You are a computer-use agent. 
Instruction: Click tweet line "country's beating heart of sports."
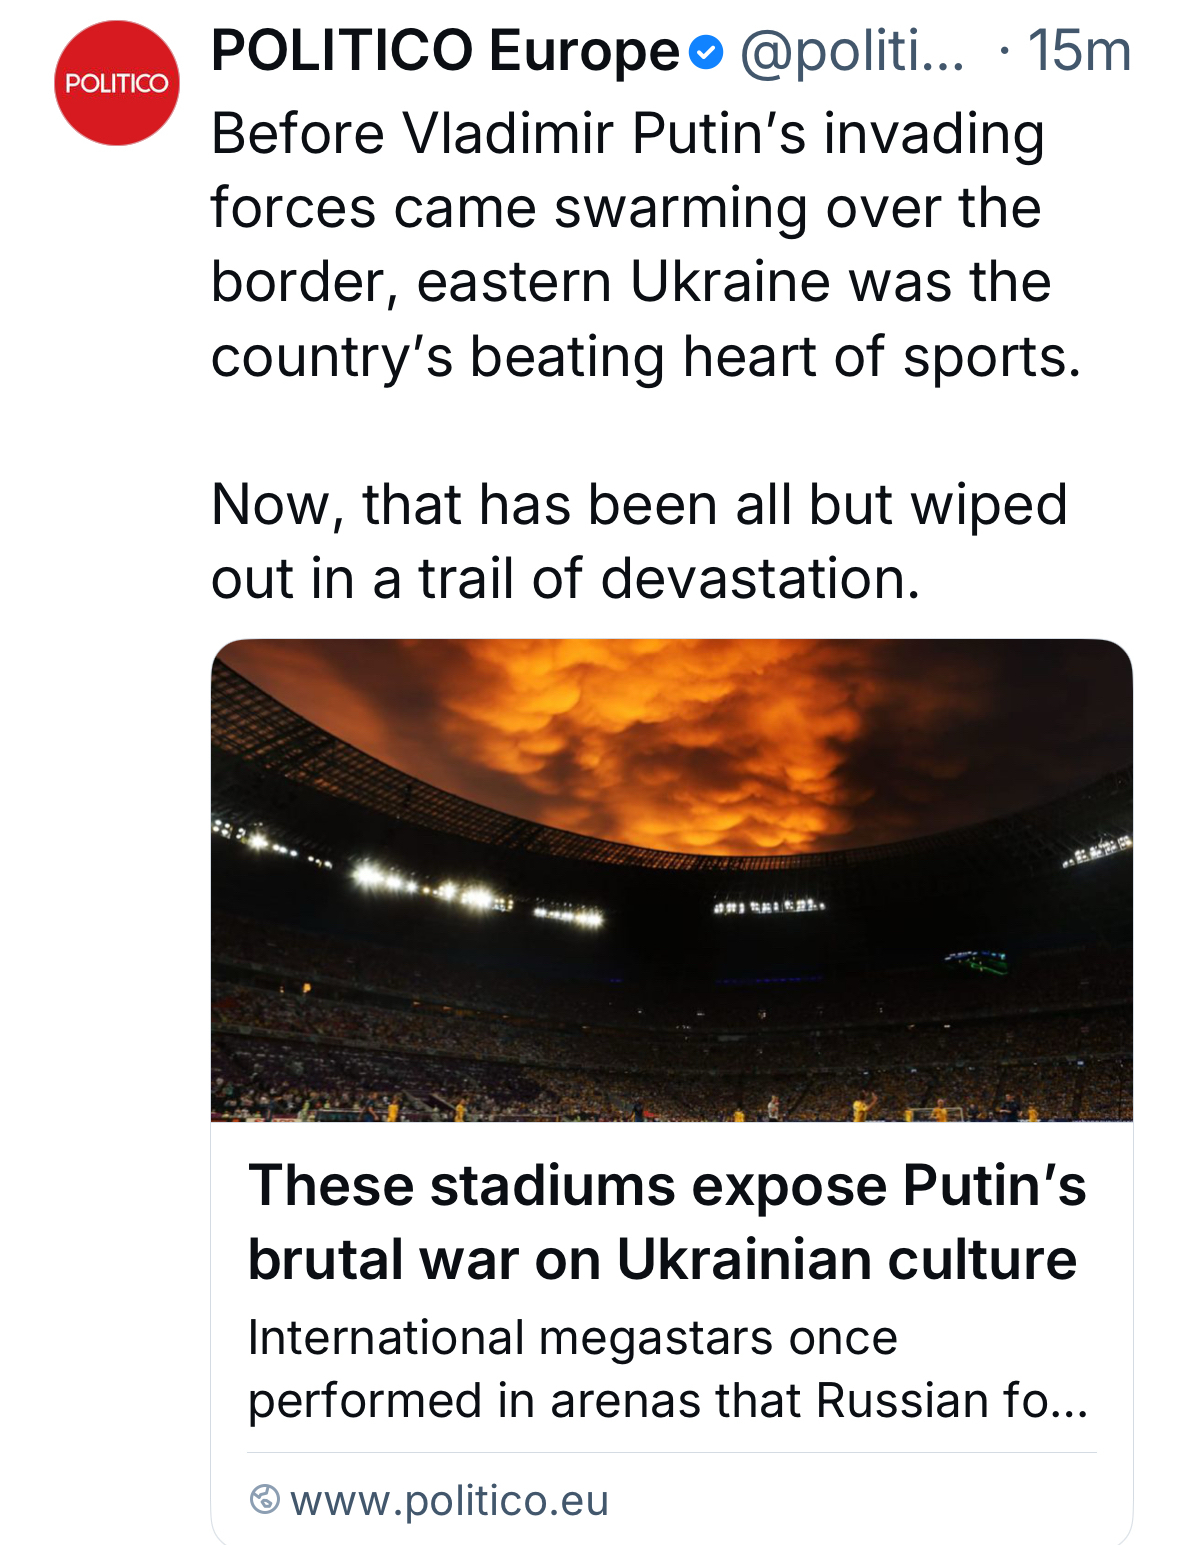(646, 357)
